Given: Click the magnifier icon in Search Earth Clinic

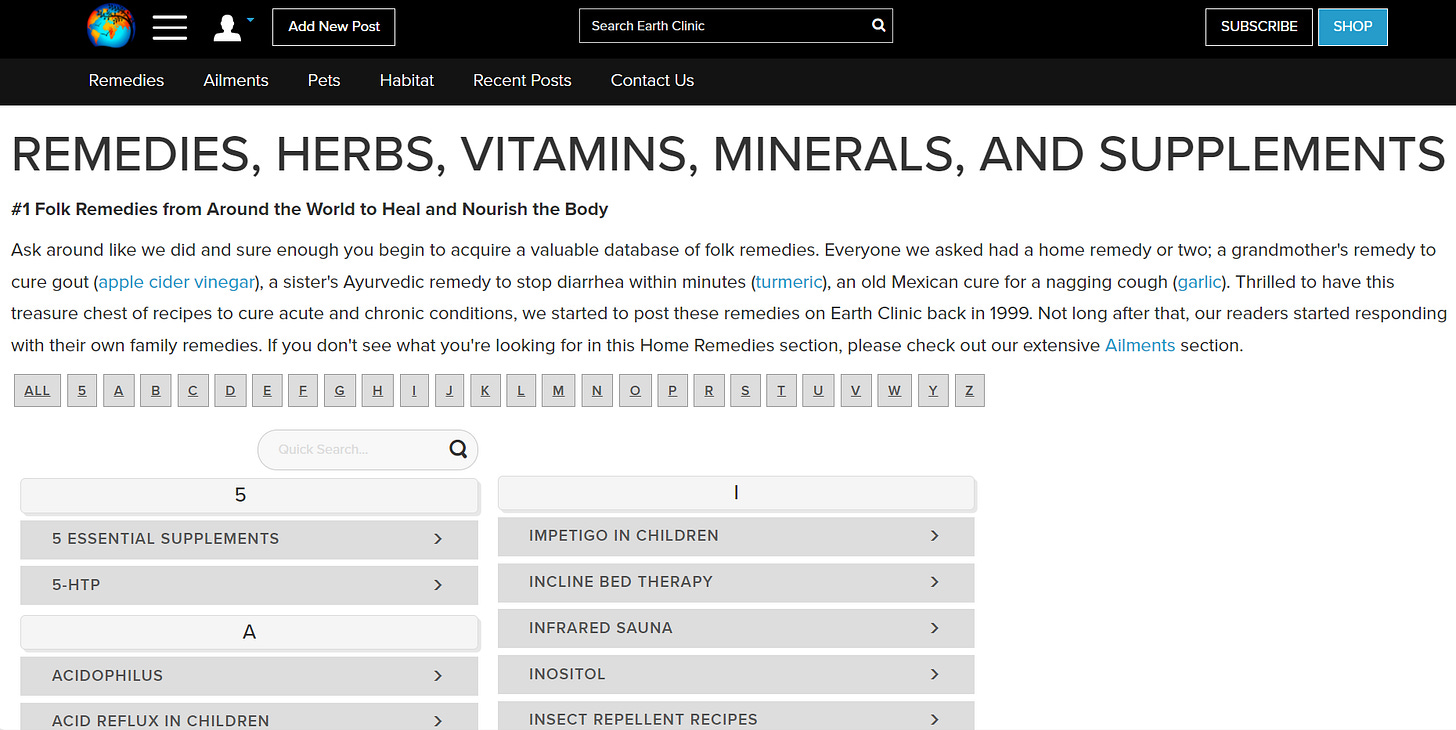Looking at the screenshot, I should [x=878, y=26].
